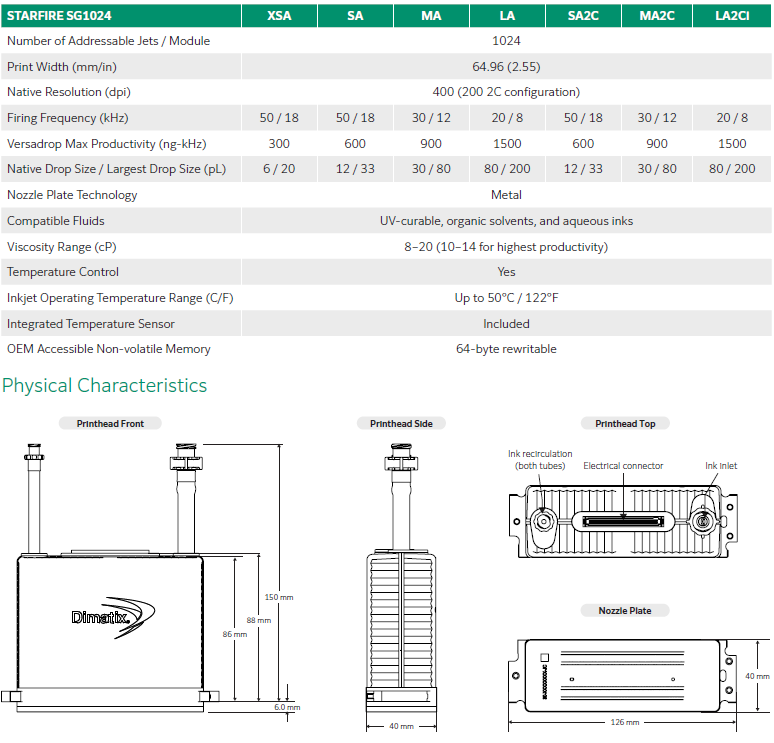
Task: Click the 'Printhead Side' label
Action: point(401,424)
